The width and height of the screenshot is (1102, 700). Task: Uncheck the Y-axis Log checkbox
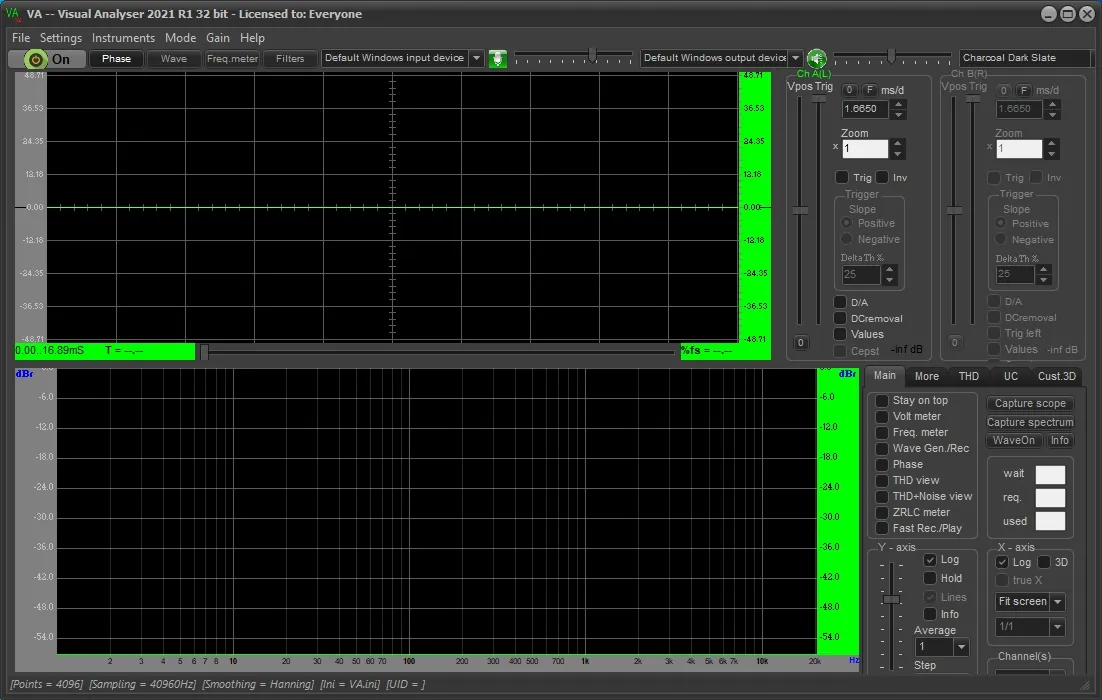pos(930,559)
